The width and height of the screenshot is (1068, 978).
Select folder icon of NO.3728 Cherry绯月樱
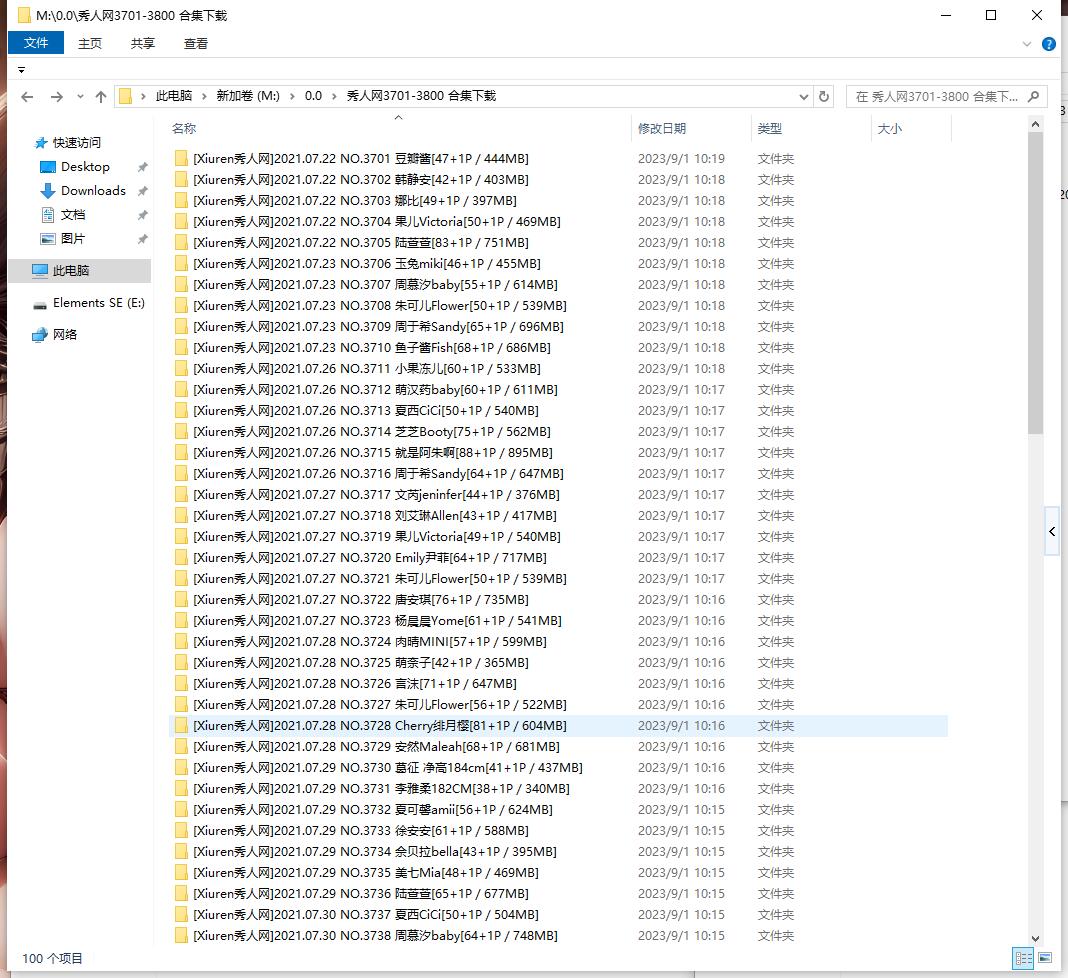pyautogui.click(x=181, y=726)
